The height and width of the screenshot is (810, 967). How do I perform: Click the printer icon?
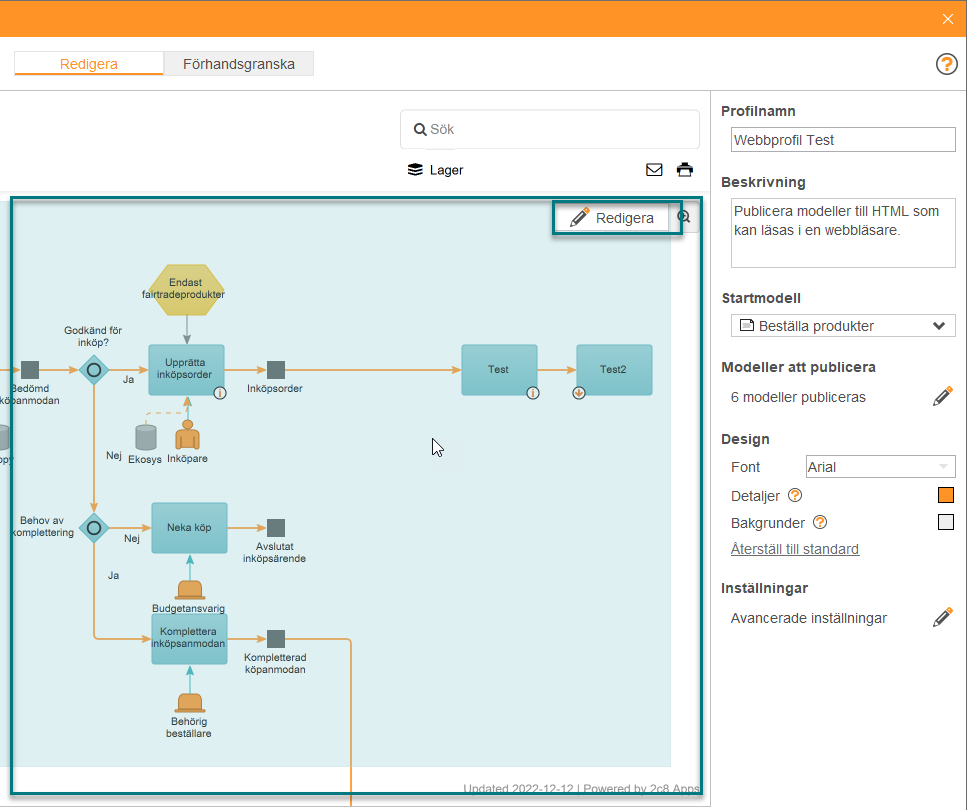click(x=685, y=170)
